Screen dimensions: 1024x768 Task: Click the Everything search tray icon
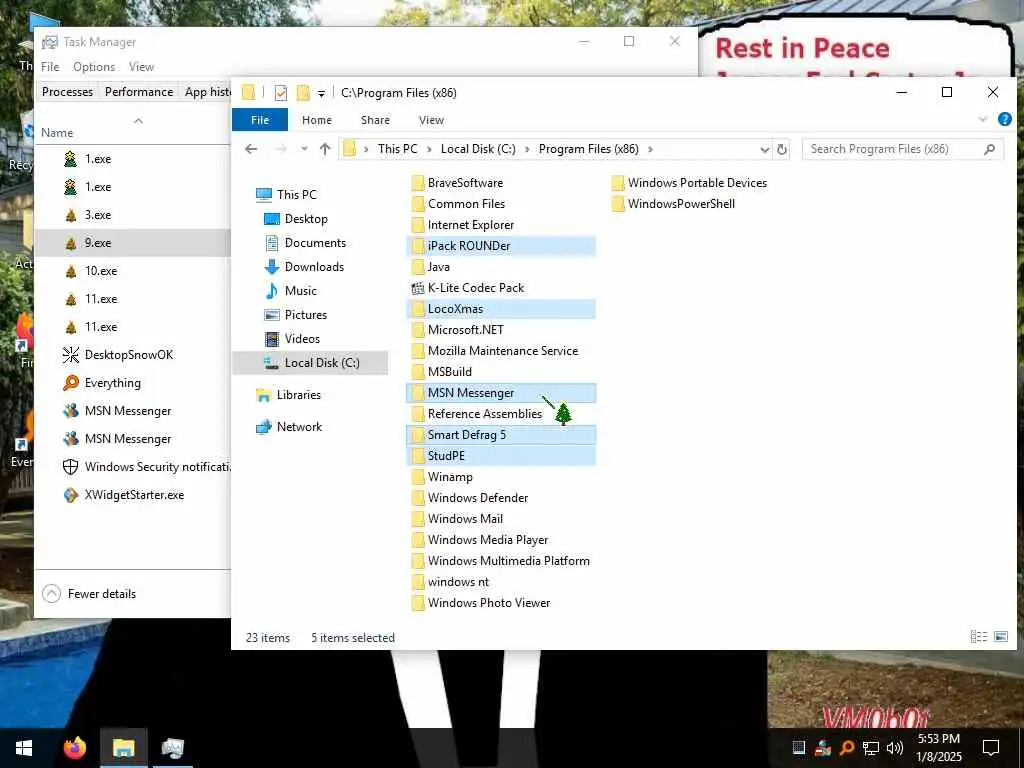coord(847,748)
